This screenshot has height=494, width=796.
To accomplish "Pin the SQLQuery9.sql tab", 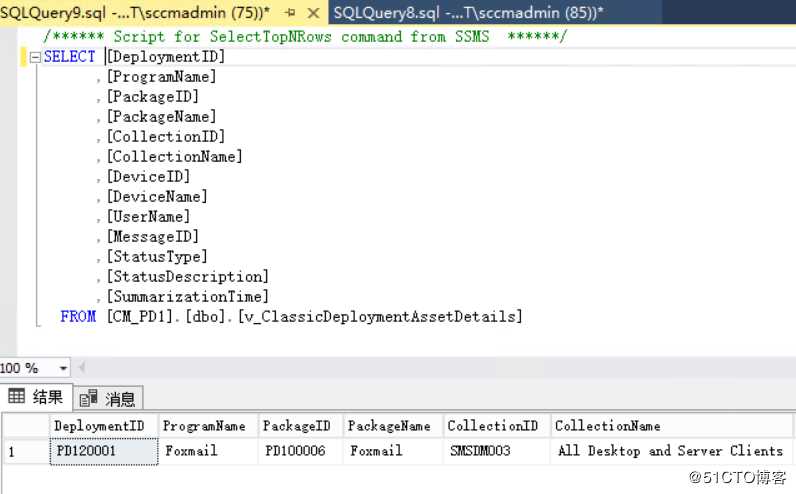I will [x=290, y=13].
